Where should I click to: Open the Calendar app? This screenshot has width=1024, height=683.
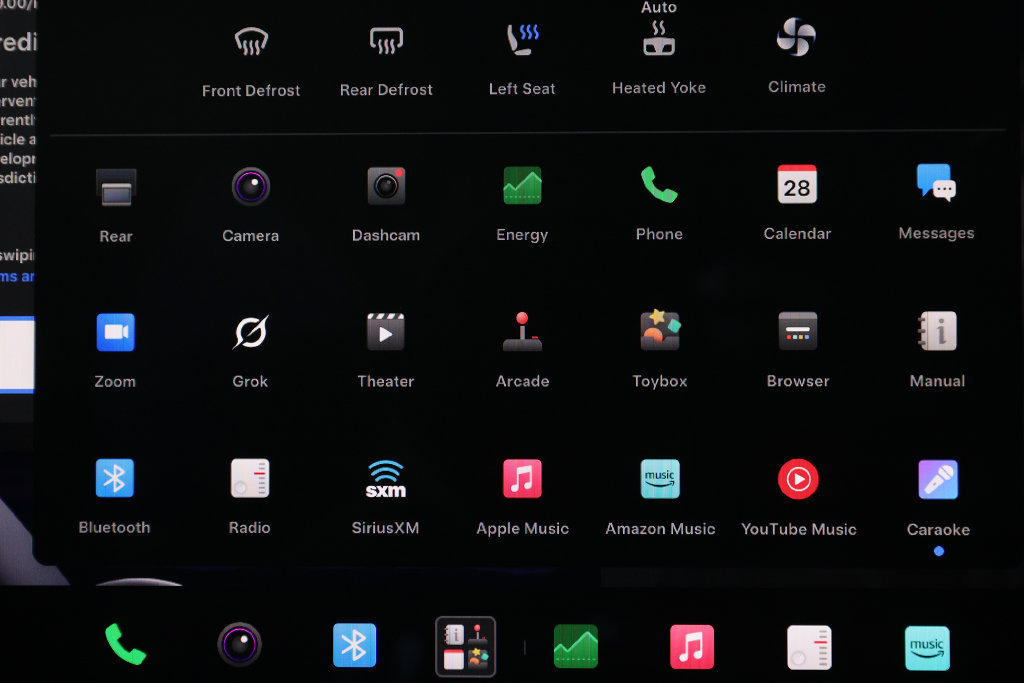(797, 184)
